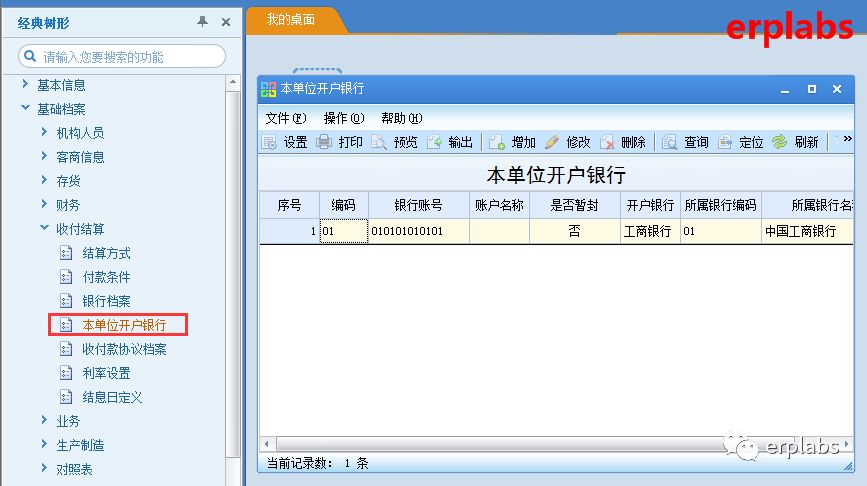
Task: Open 预览 print preview icon
Action: 379,142
